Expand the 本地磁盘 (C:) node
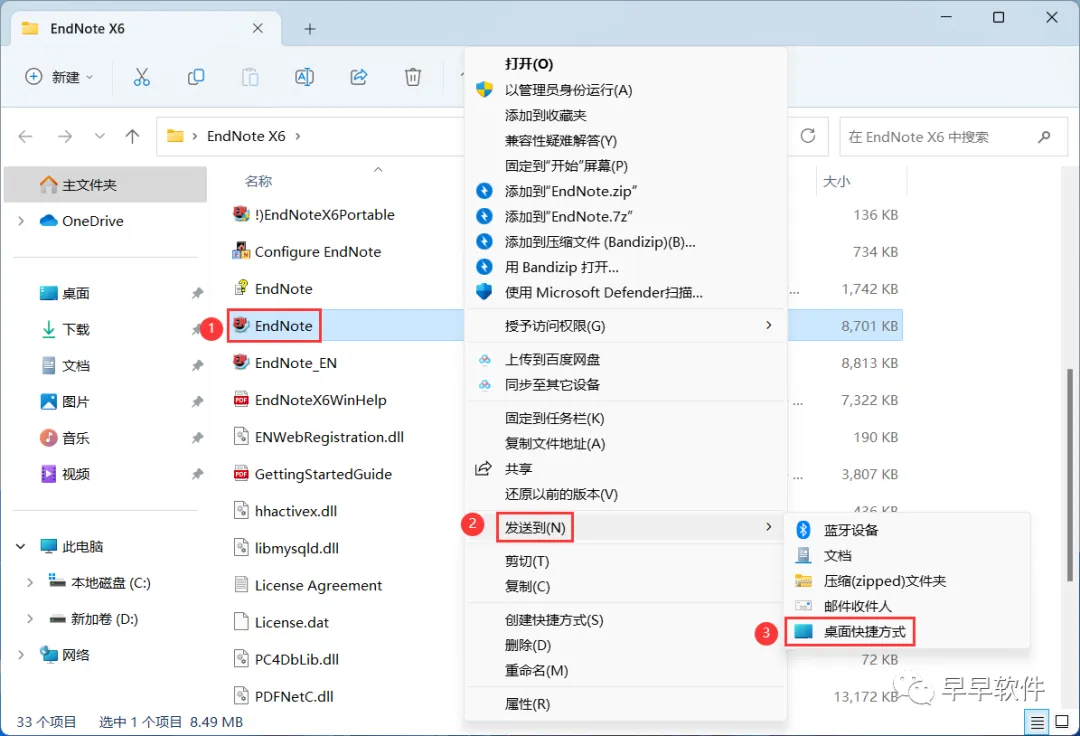The width and height of the screenshot is (1080, 736). (x=30, y=582)
